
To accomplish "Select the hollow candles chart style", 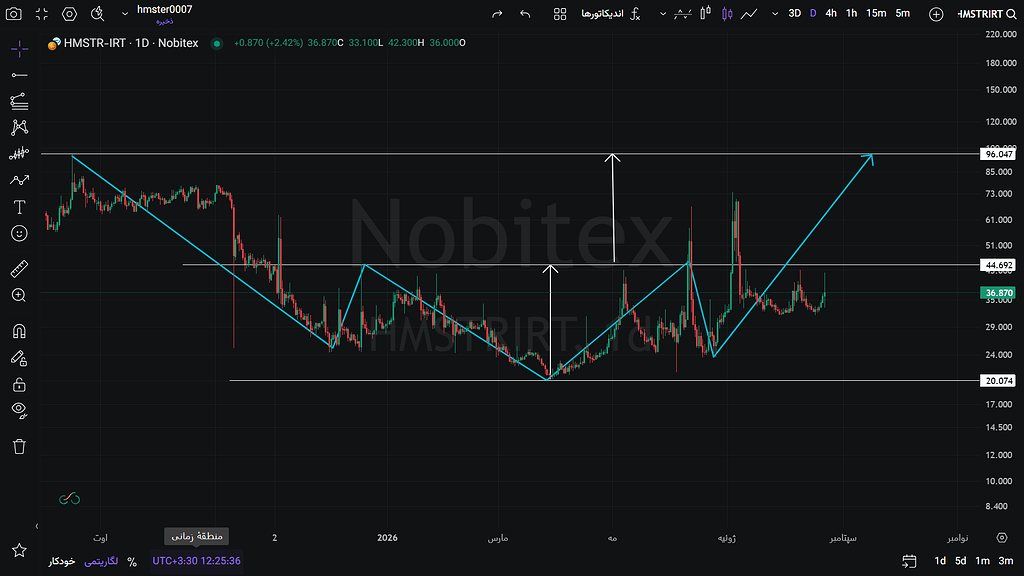I will [705, 14].
